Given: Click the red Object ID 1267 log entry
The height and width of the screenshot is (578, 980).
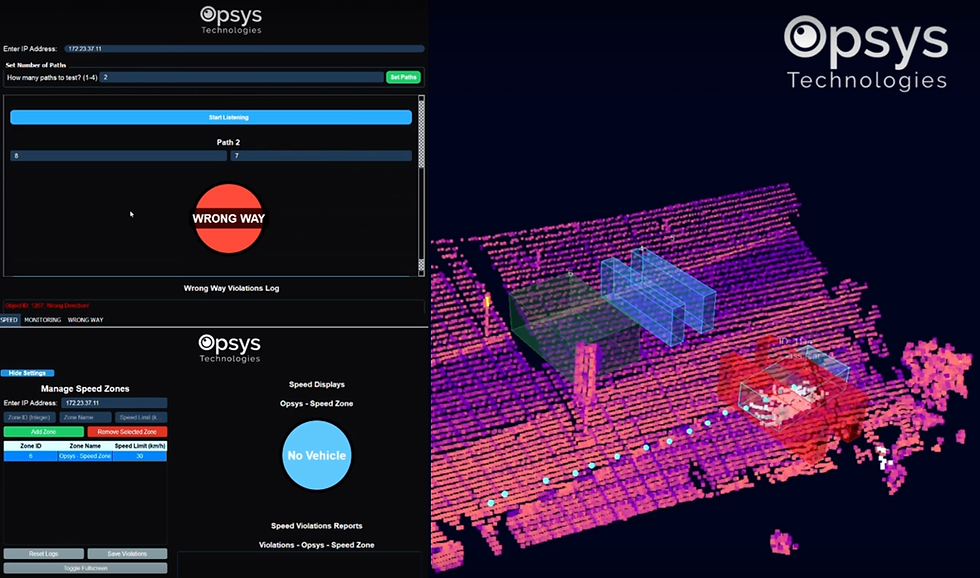Looking at the screenshot, I should [x=47, y=306].
